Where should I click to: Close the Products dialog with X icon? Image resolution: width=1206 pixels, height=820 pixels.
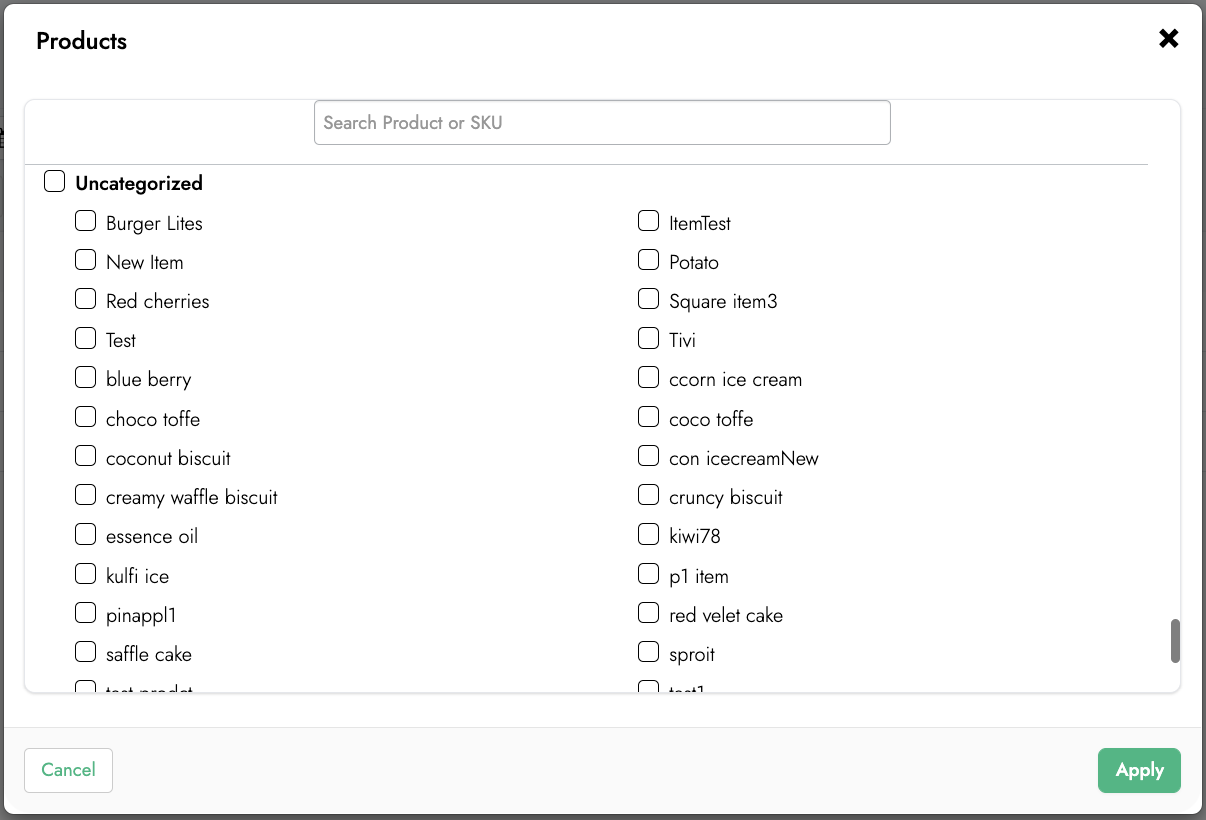[1168, 39]
